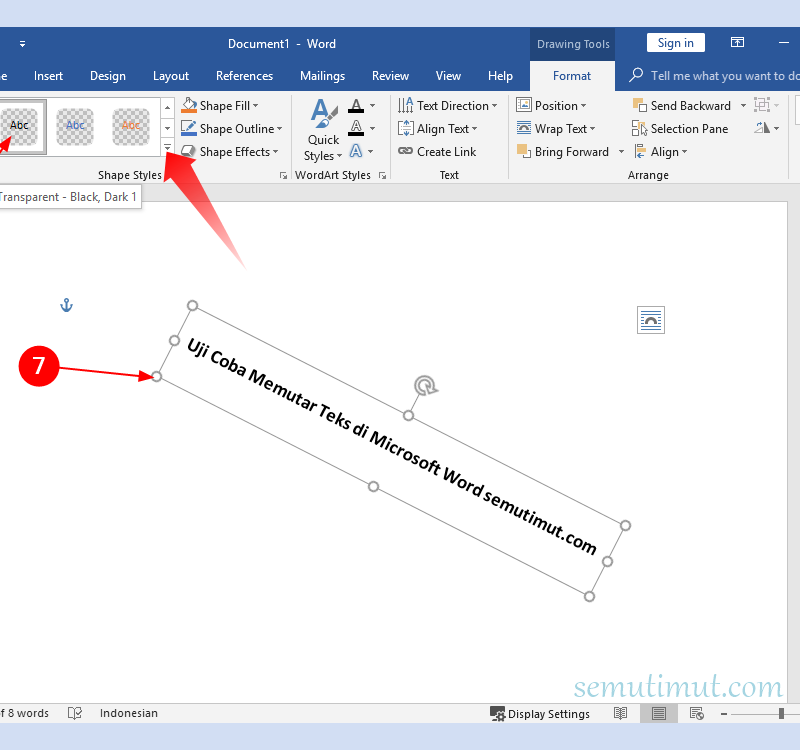The height and width of the screenshot is (750, 800).
Task: Select the orange Abc shape style
Action: point(131,126)
